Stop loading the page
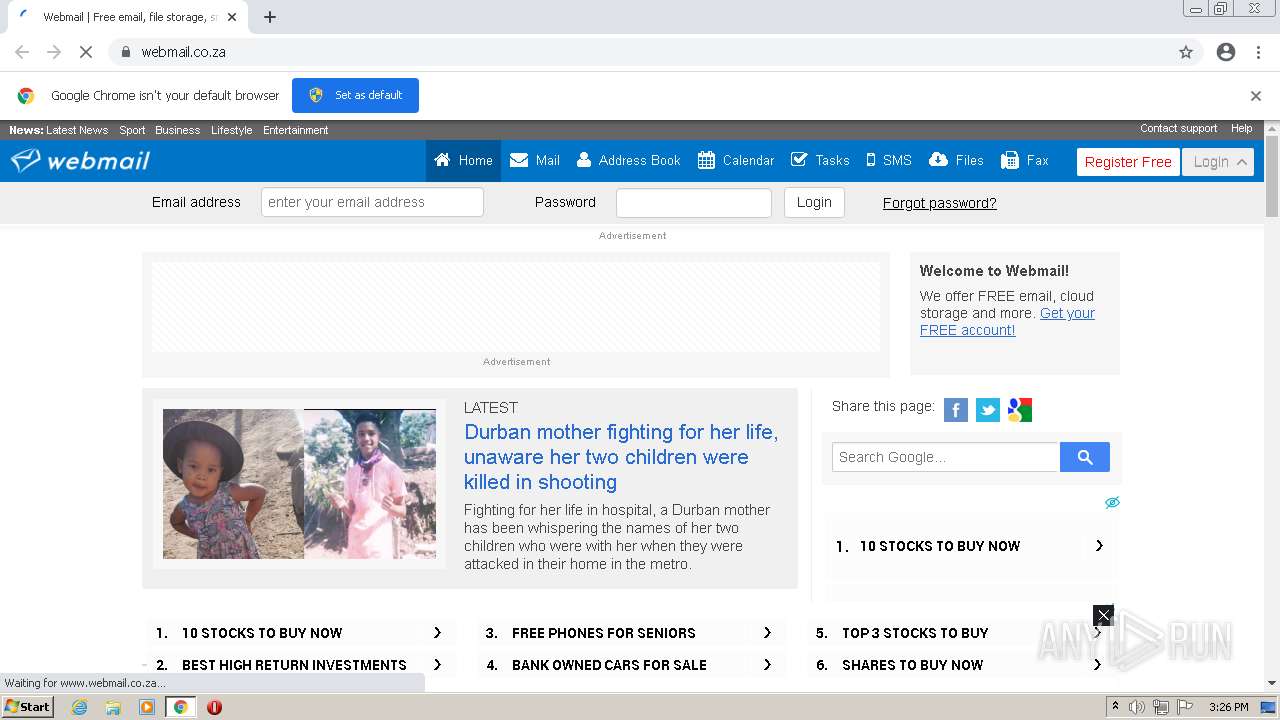Viewport: 1280px width, 720px height. [86, 52]
